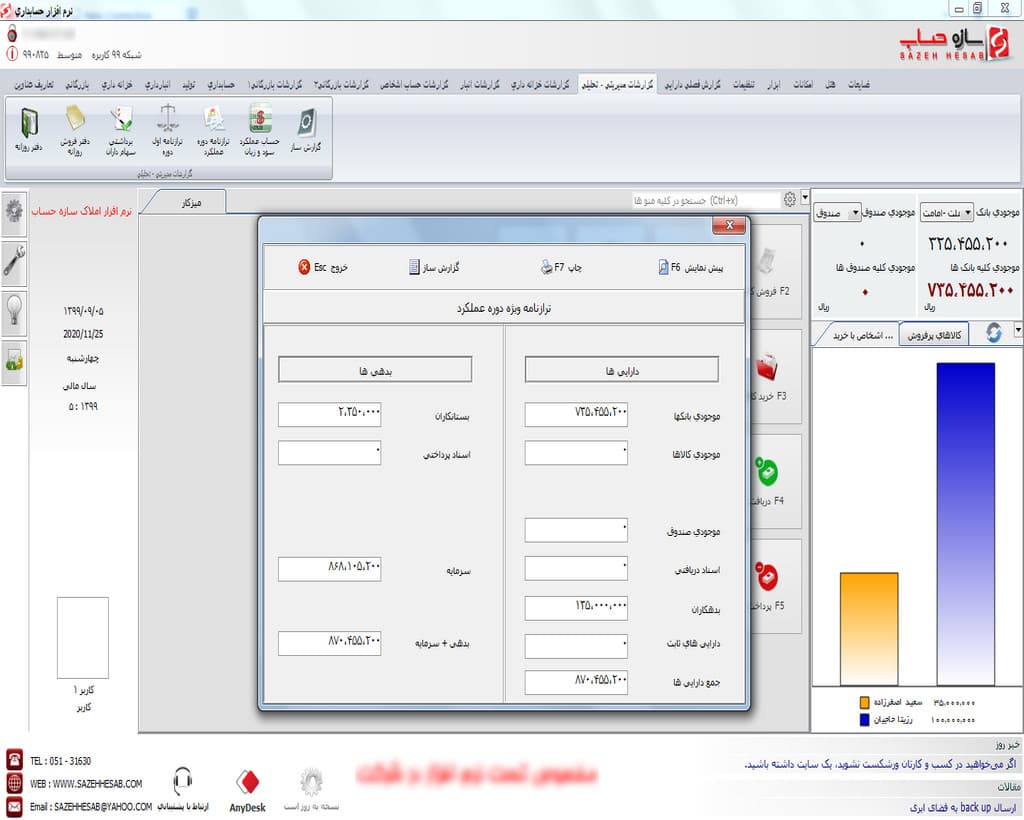Click ارتباط با پشتیبانی headset support icon

click(x=183, y=789)
